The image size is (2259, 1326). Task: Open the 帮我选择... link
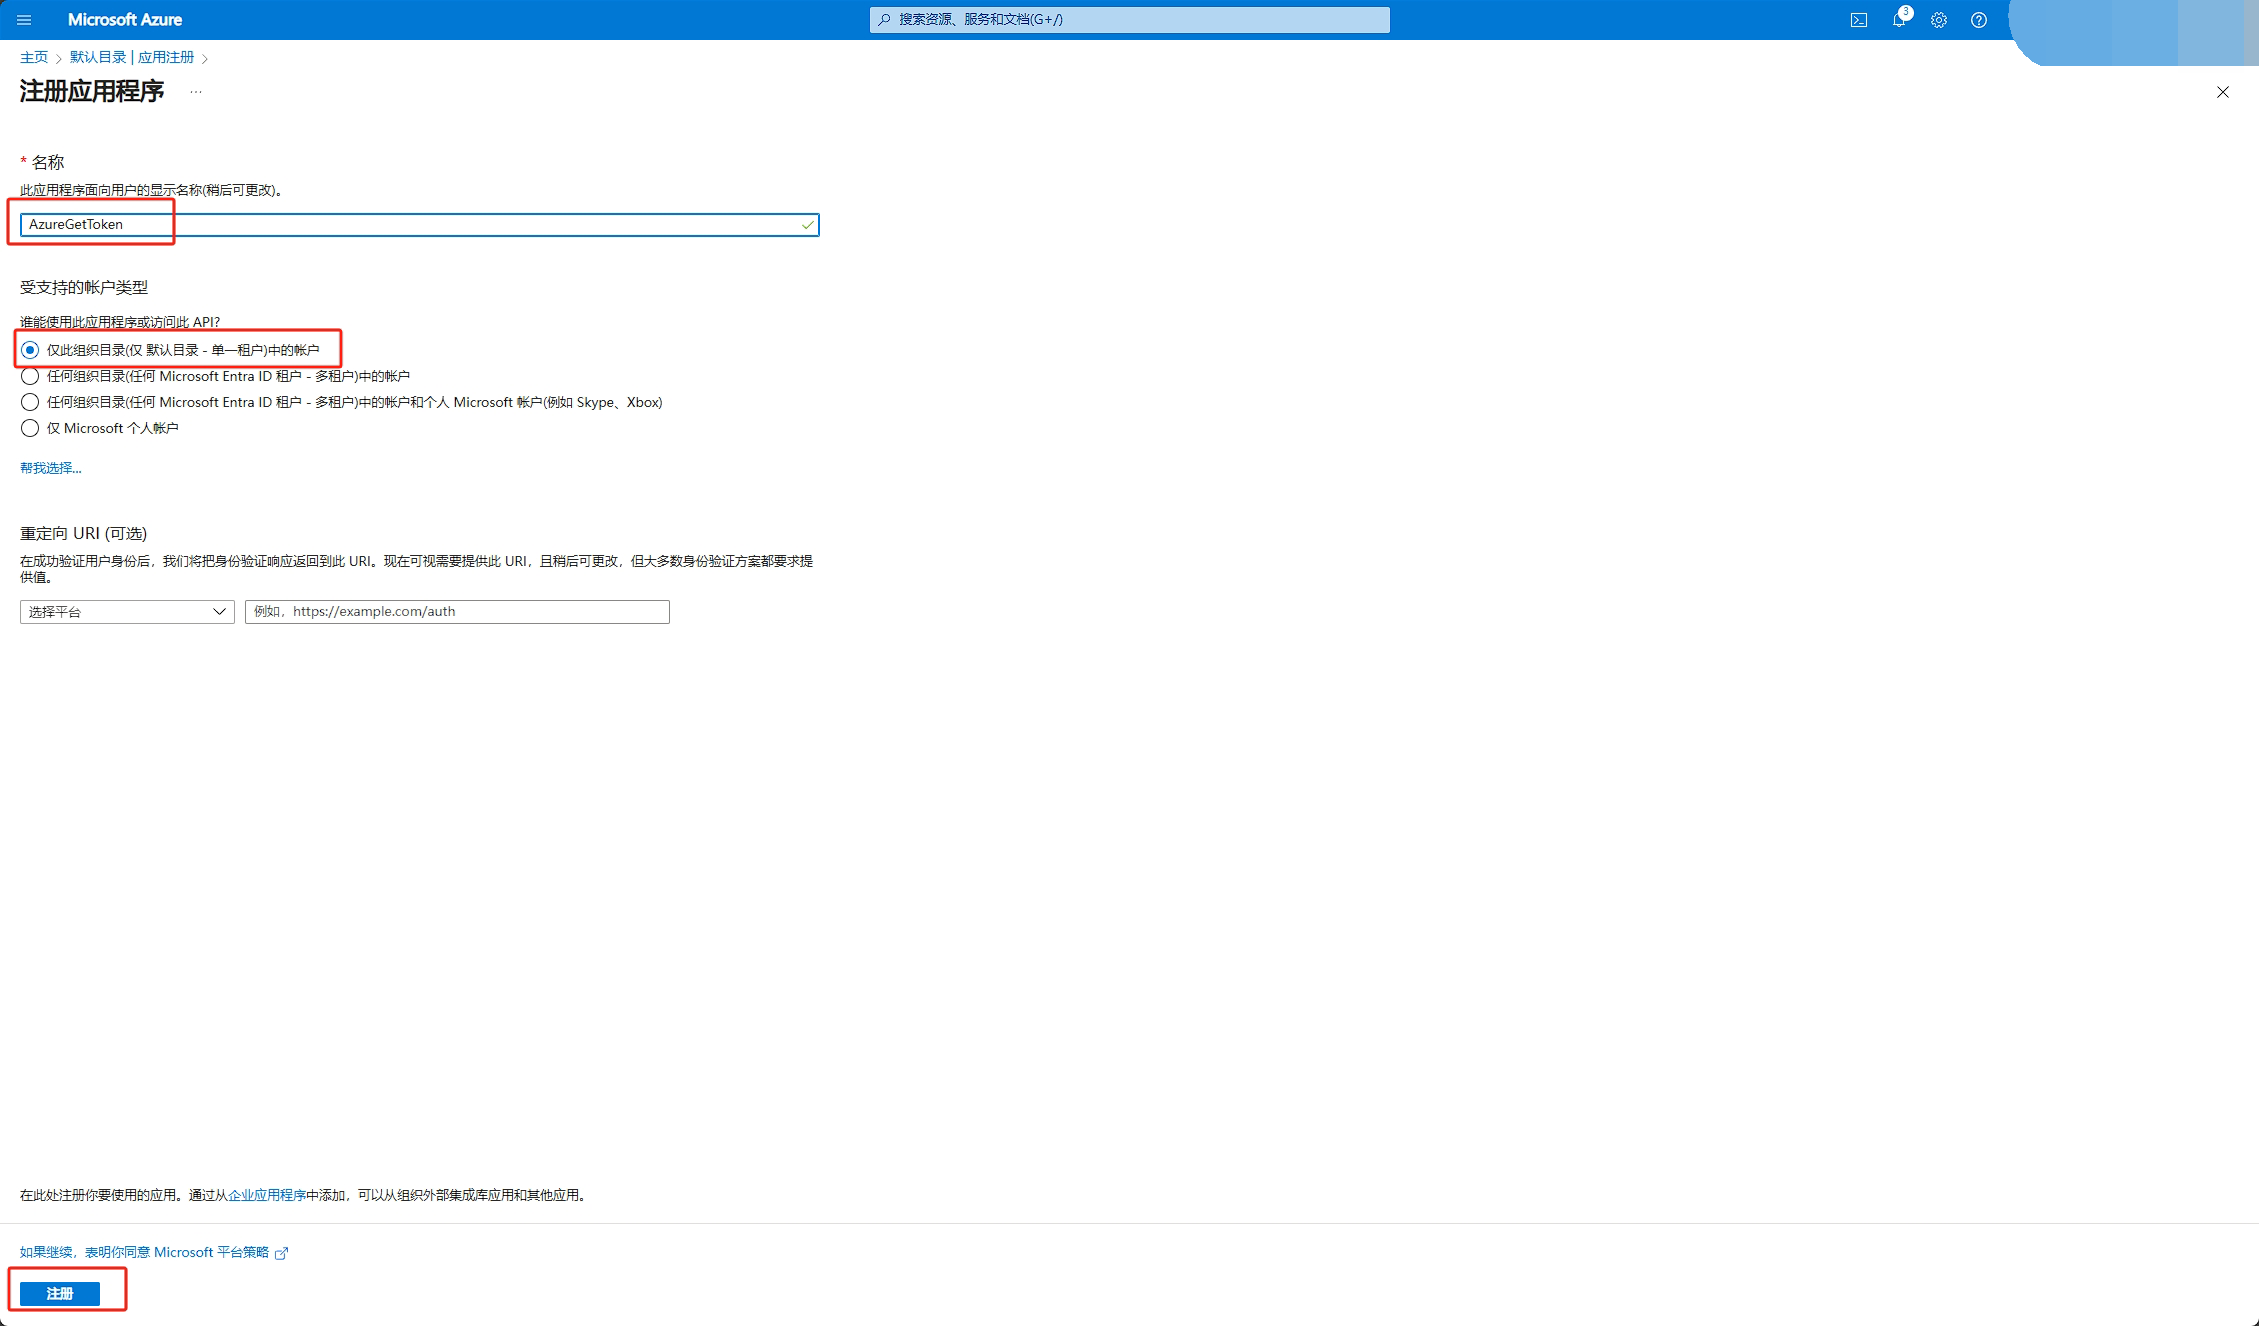coord(50,468)
